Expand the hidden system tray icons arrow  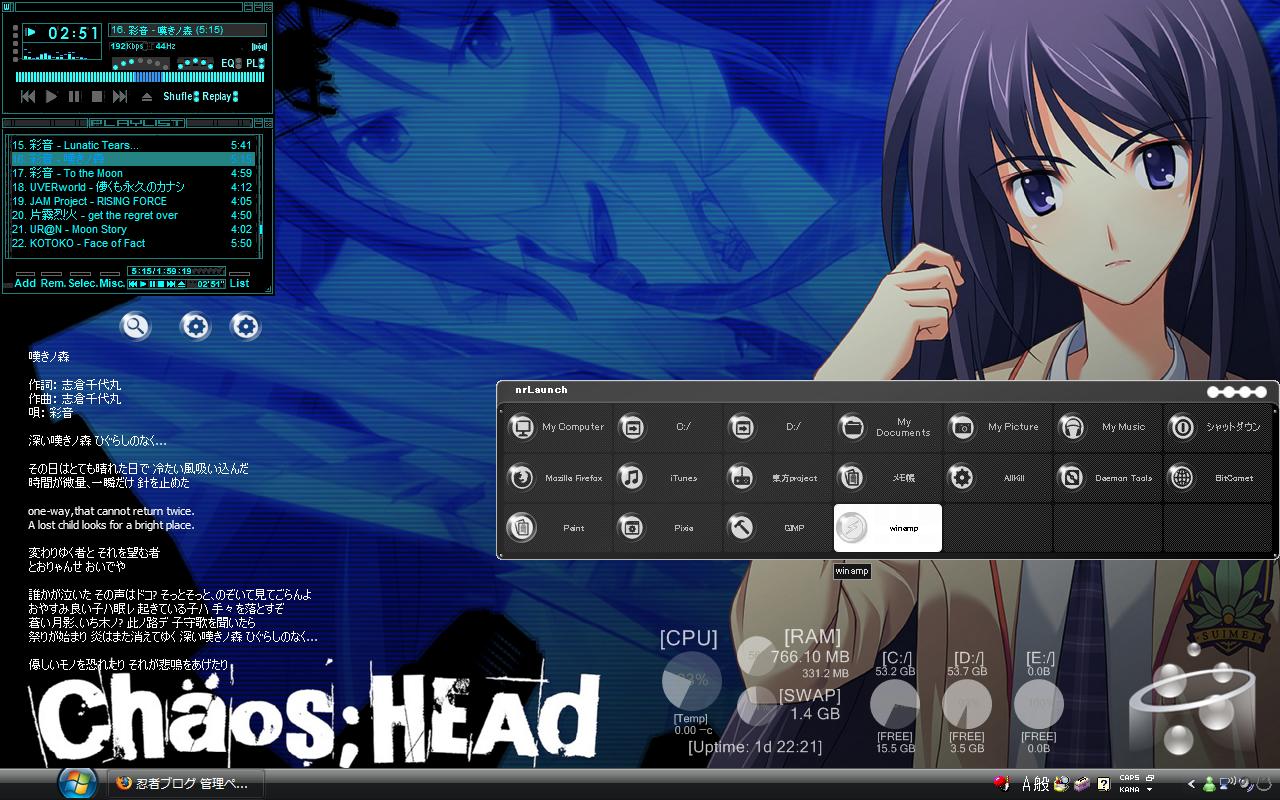tap(1192, 785)
